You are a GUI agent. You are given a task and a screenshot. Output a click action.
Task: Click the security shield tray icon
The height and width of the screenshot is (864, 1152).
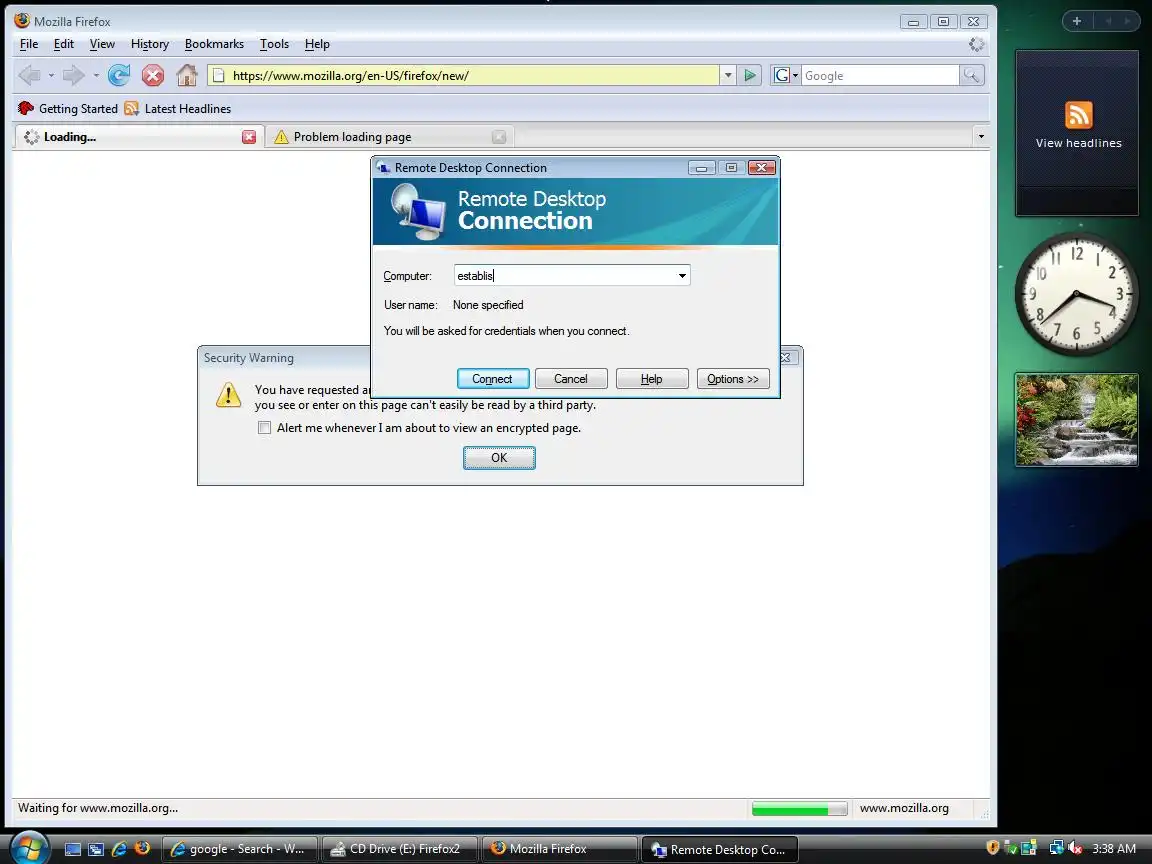click(x=993, y=848)
